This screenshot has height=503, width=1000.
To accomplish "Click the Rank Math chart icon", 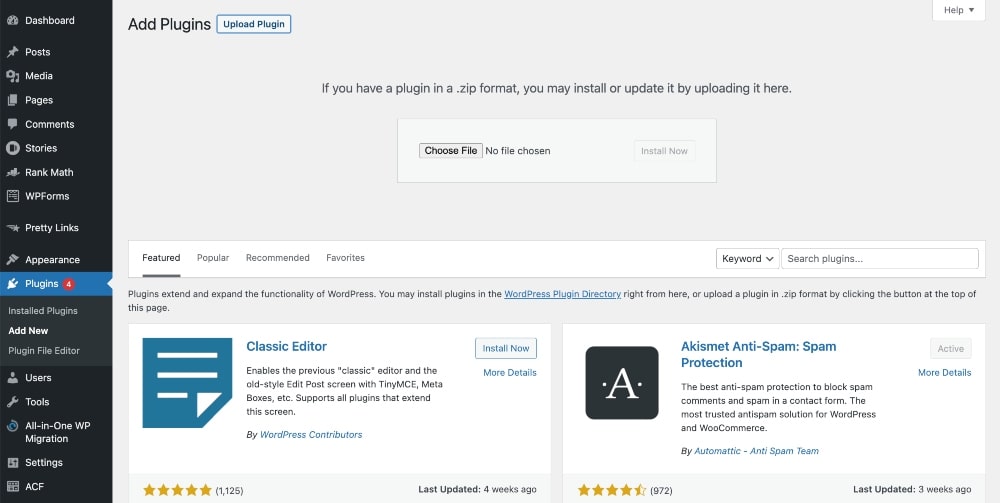I will (x=13, y=172).
